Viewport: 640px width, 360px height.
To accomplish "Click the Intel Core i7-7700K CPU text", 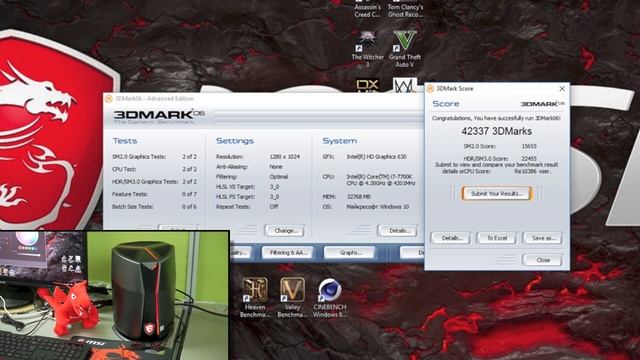I will [381, 180].
